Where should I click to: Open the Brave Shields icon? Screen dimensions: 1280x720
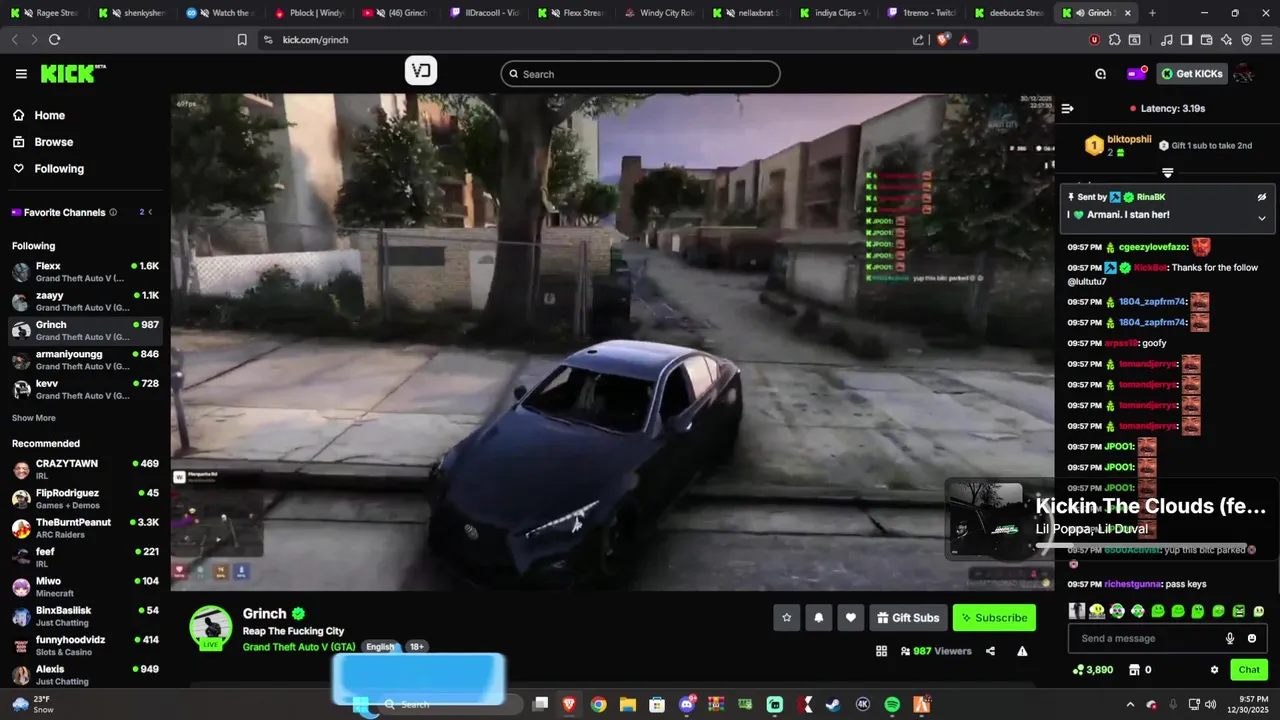(942, 40)
